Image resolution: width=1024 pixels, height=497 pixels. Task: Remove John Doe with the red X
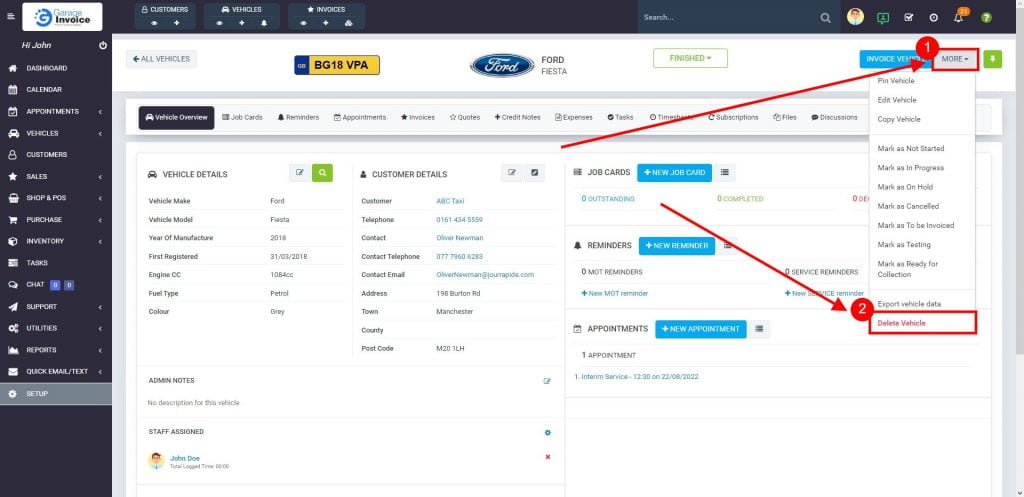(547, 457)
